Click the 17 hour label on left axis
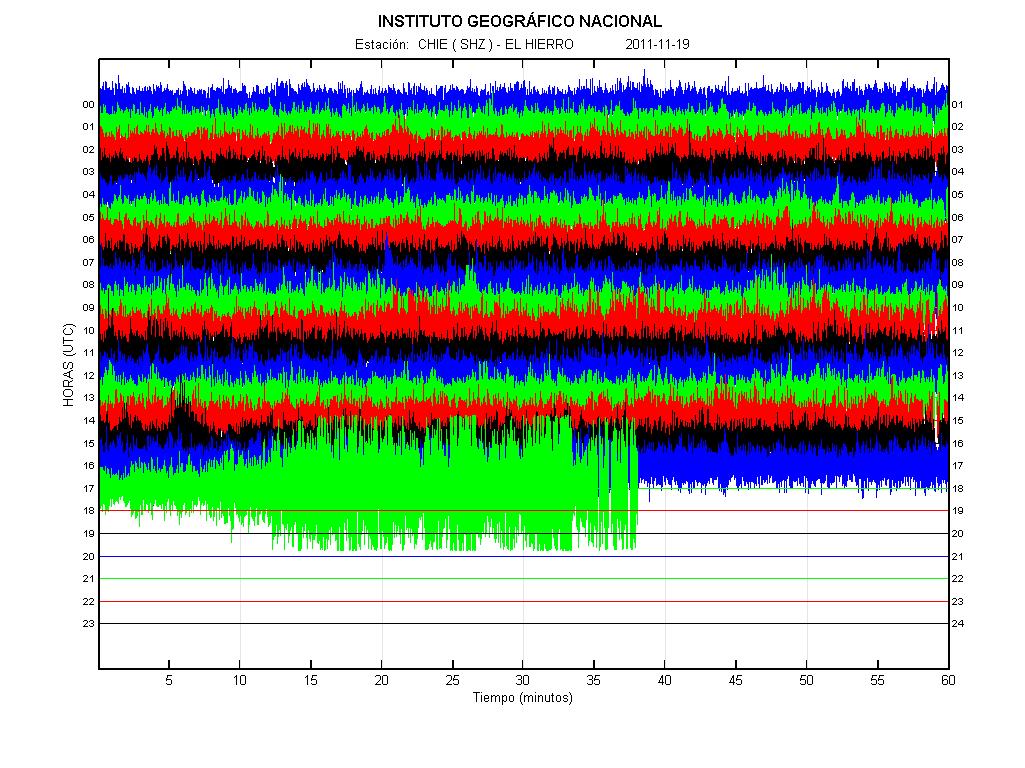Image resolution: width=1025 pixels, height=768 pixels. [x=88, y=488]
